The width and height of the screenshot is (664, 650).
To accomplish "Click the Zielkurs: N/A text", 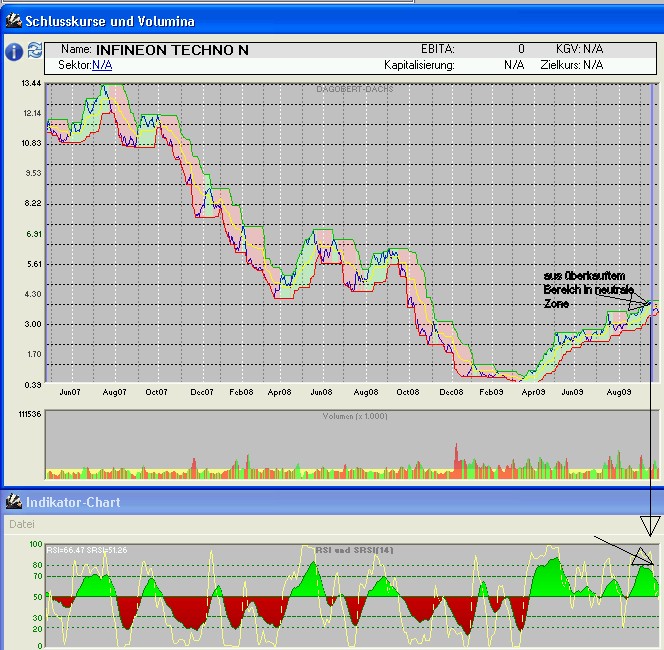I will point(572,65).
